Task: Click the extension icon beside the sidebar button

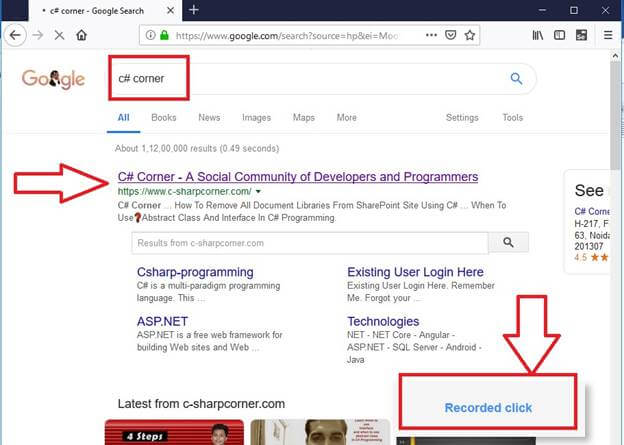Action: (x=581, y=35)
